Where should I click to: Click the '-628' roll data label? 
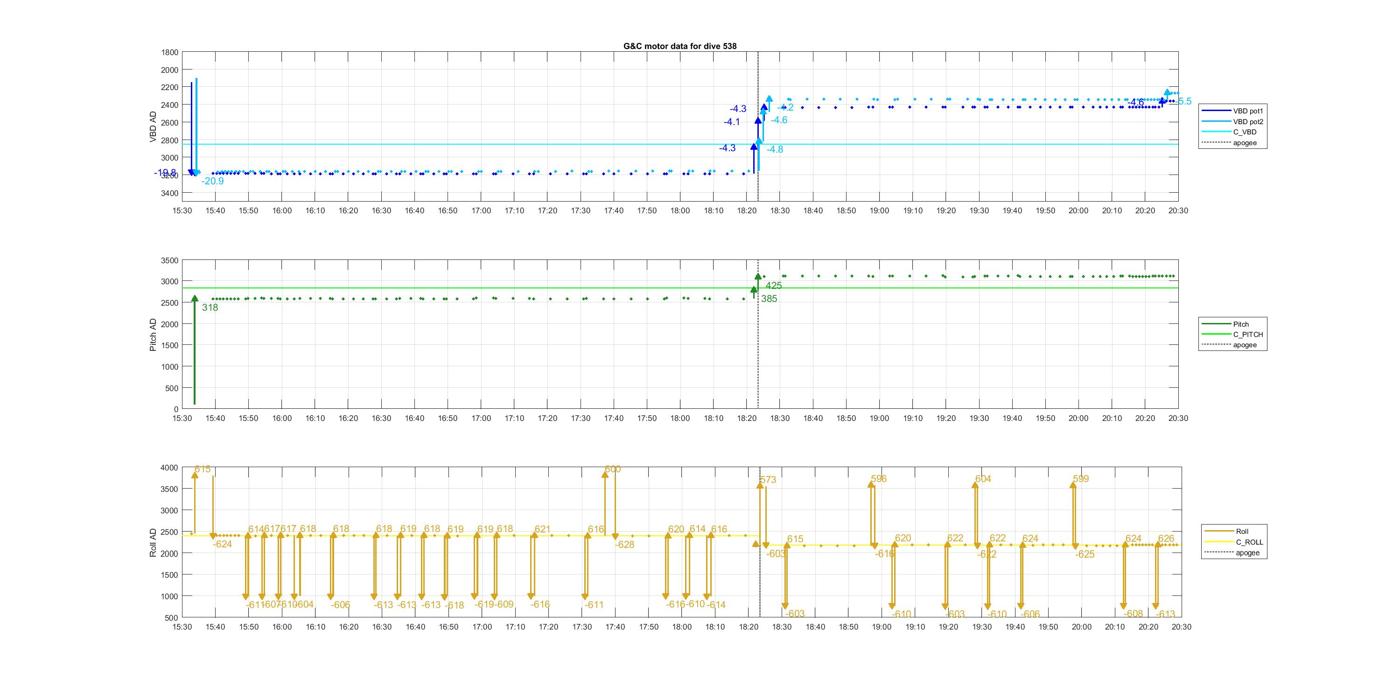625,545
